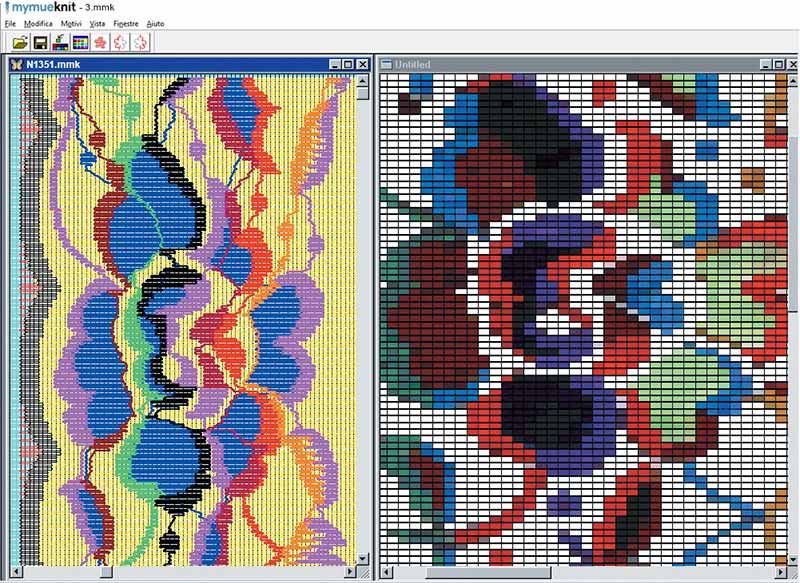Open the color grid toolbar icon
Screen dimensions: 800x583
point(80,42)
